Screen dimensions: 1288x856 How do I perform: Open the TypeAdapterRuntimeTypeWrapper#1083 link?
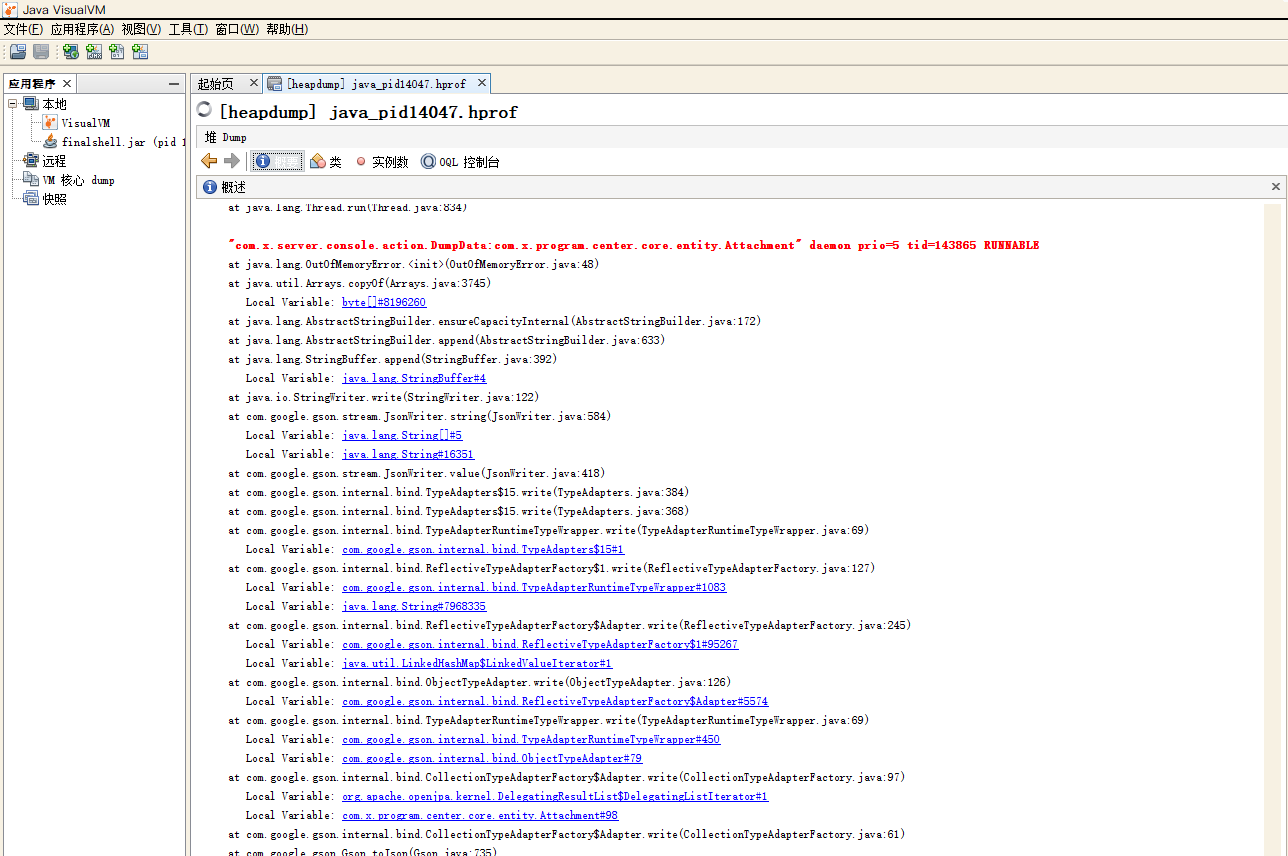click(534, 587)
